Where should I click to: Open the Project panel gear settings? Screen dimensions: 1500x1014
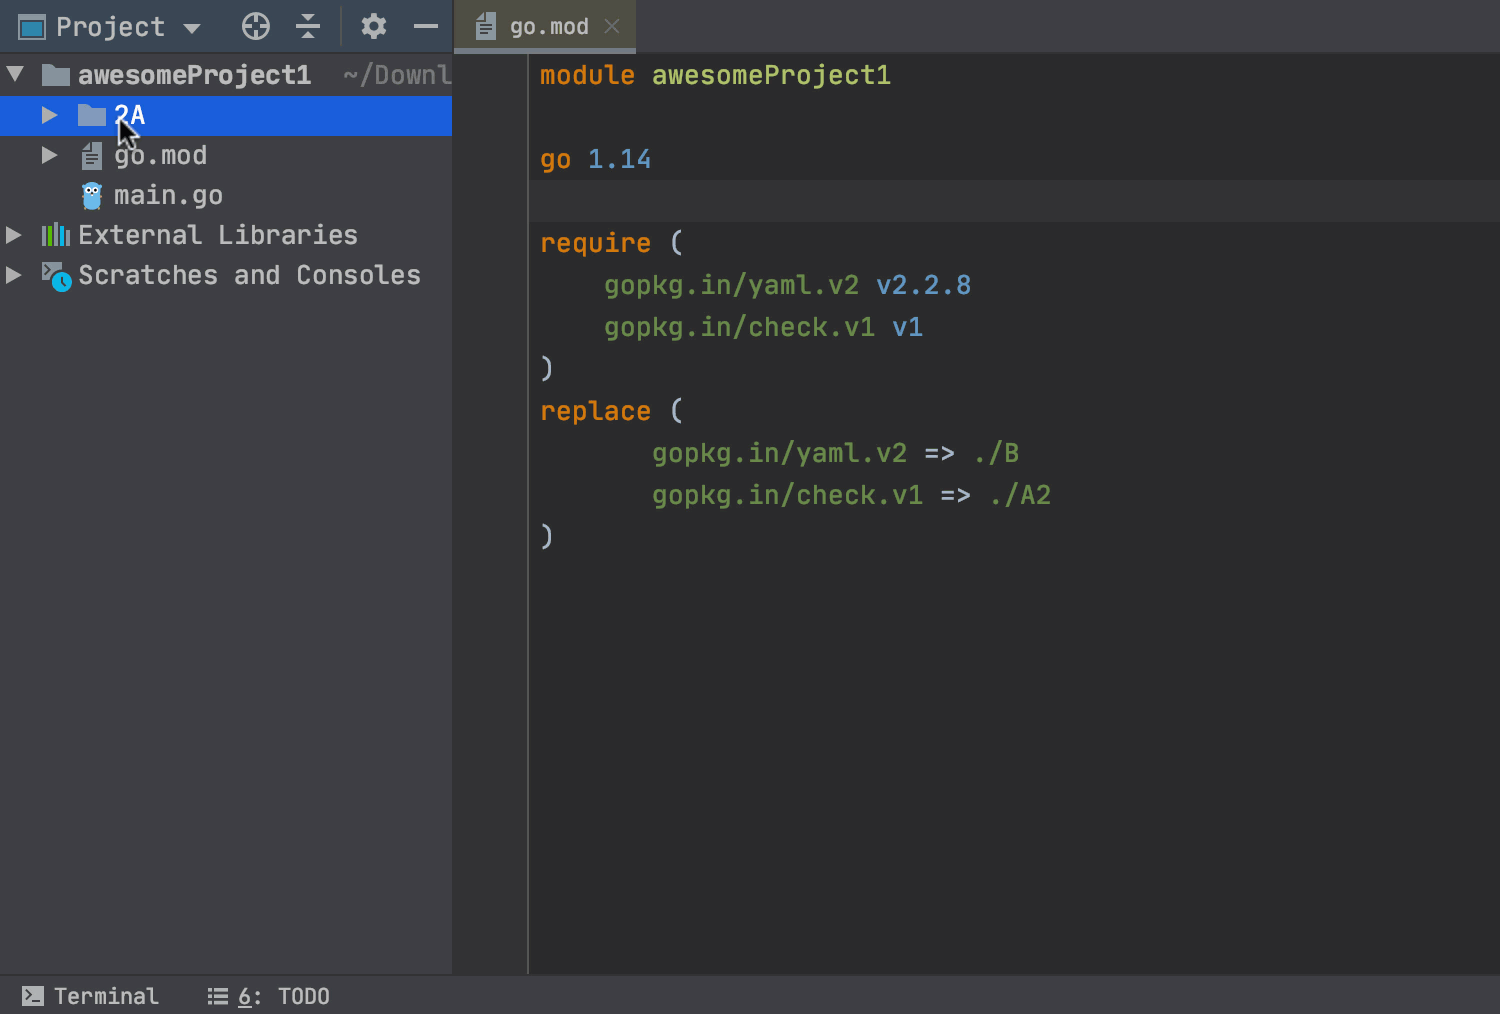[x=374, y=26]
